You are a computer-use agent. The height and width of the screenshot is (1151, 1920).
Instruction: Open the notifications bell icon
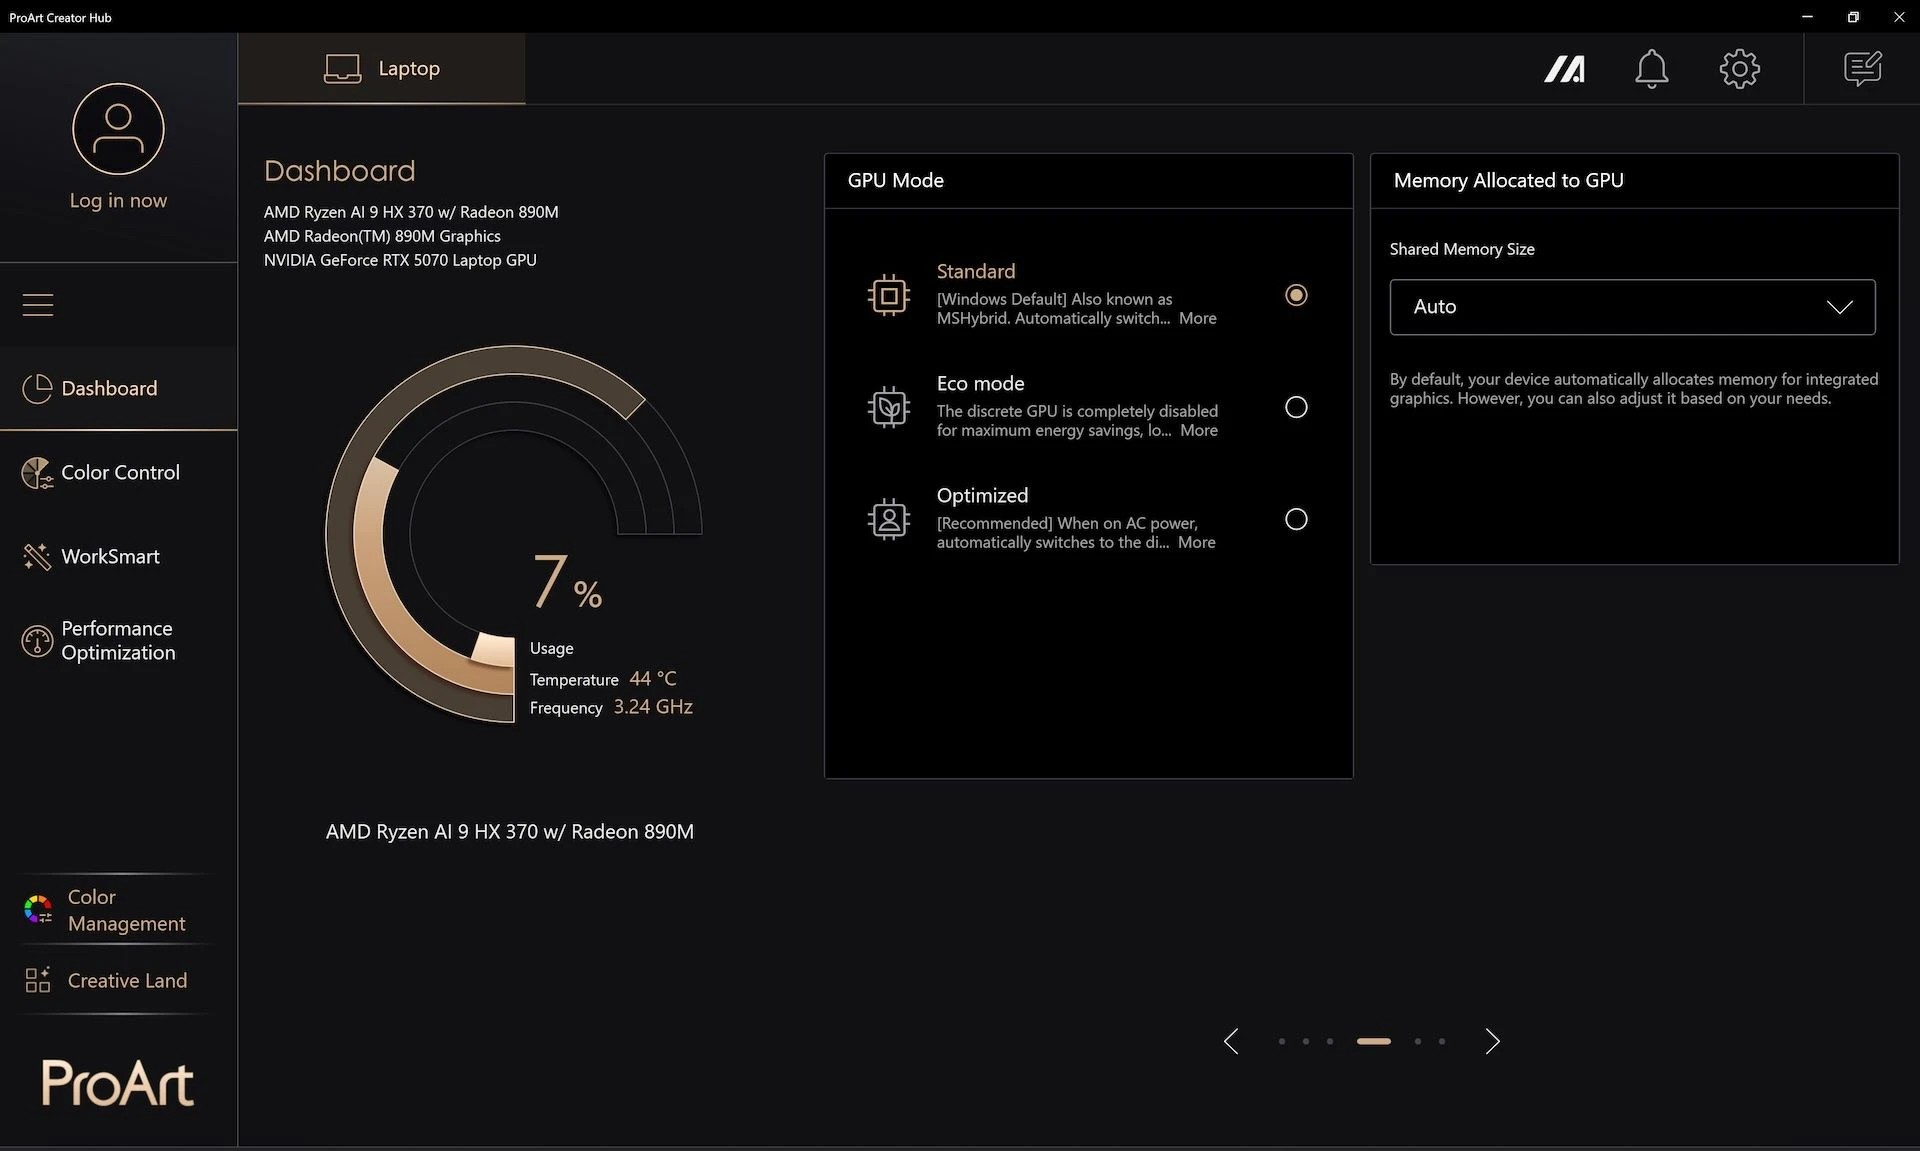1651,69
